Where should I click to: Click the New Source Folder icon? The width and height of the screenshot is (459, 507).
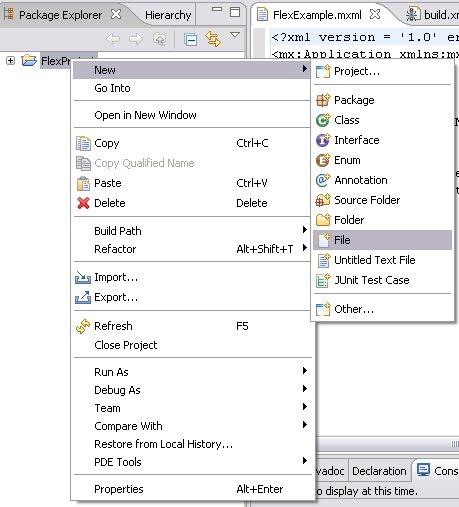(x=323, y=200)
